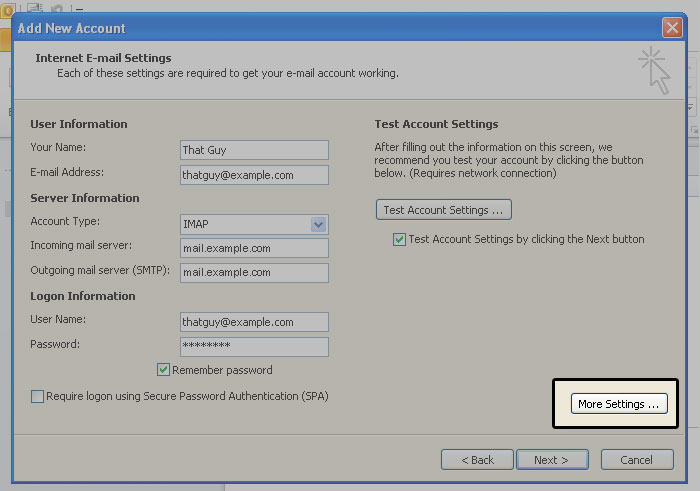This screenshot has width=700, height=491.
Task: Open More Settings
Action: pyautogui.click(x=618, y=404)
